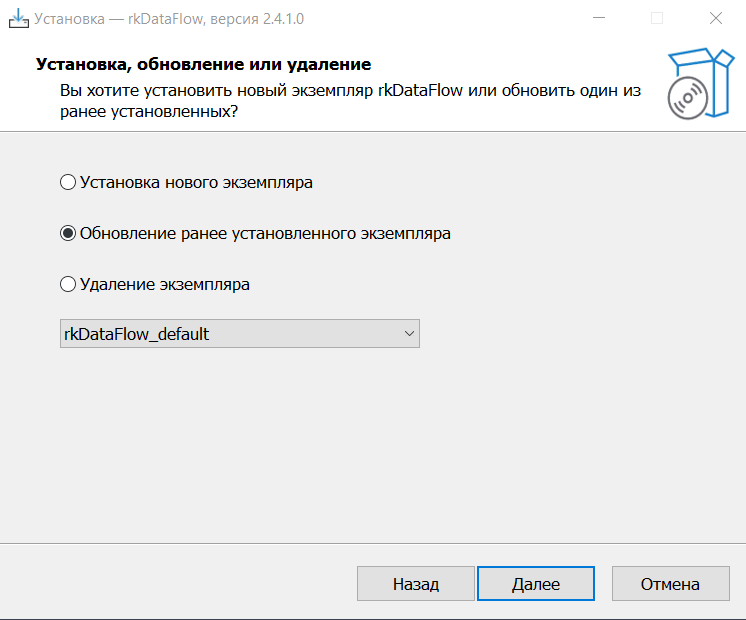Click the description text under the heading

[x=350, y=101]
